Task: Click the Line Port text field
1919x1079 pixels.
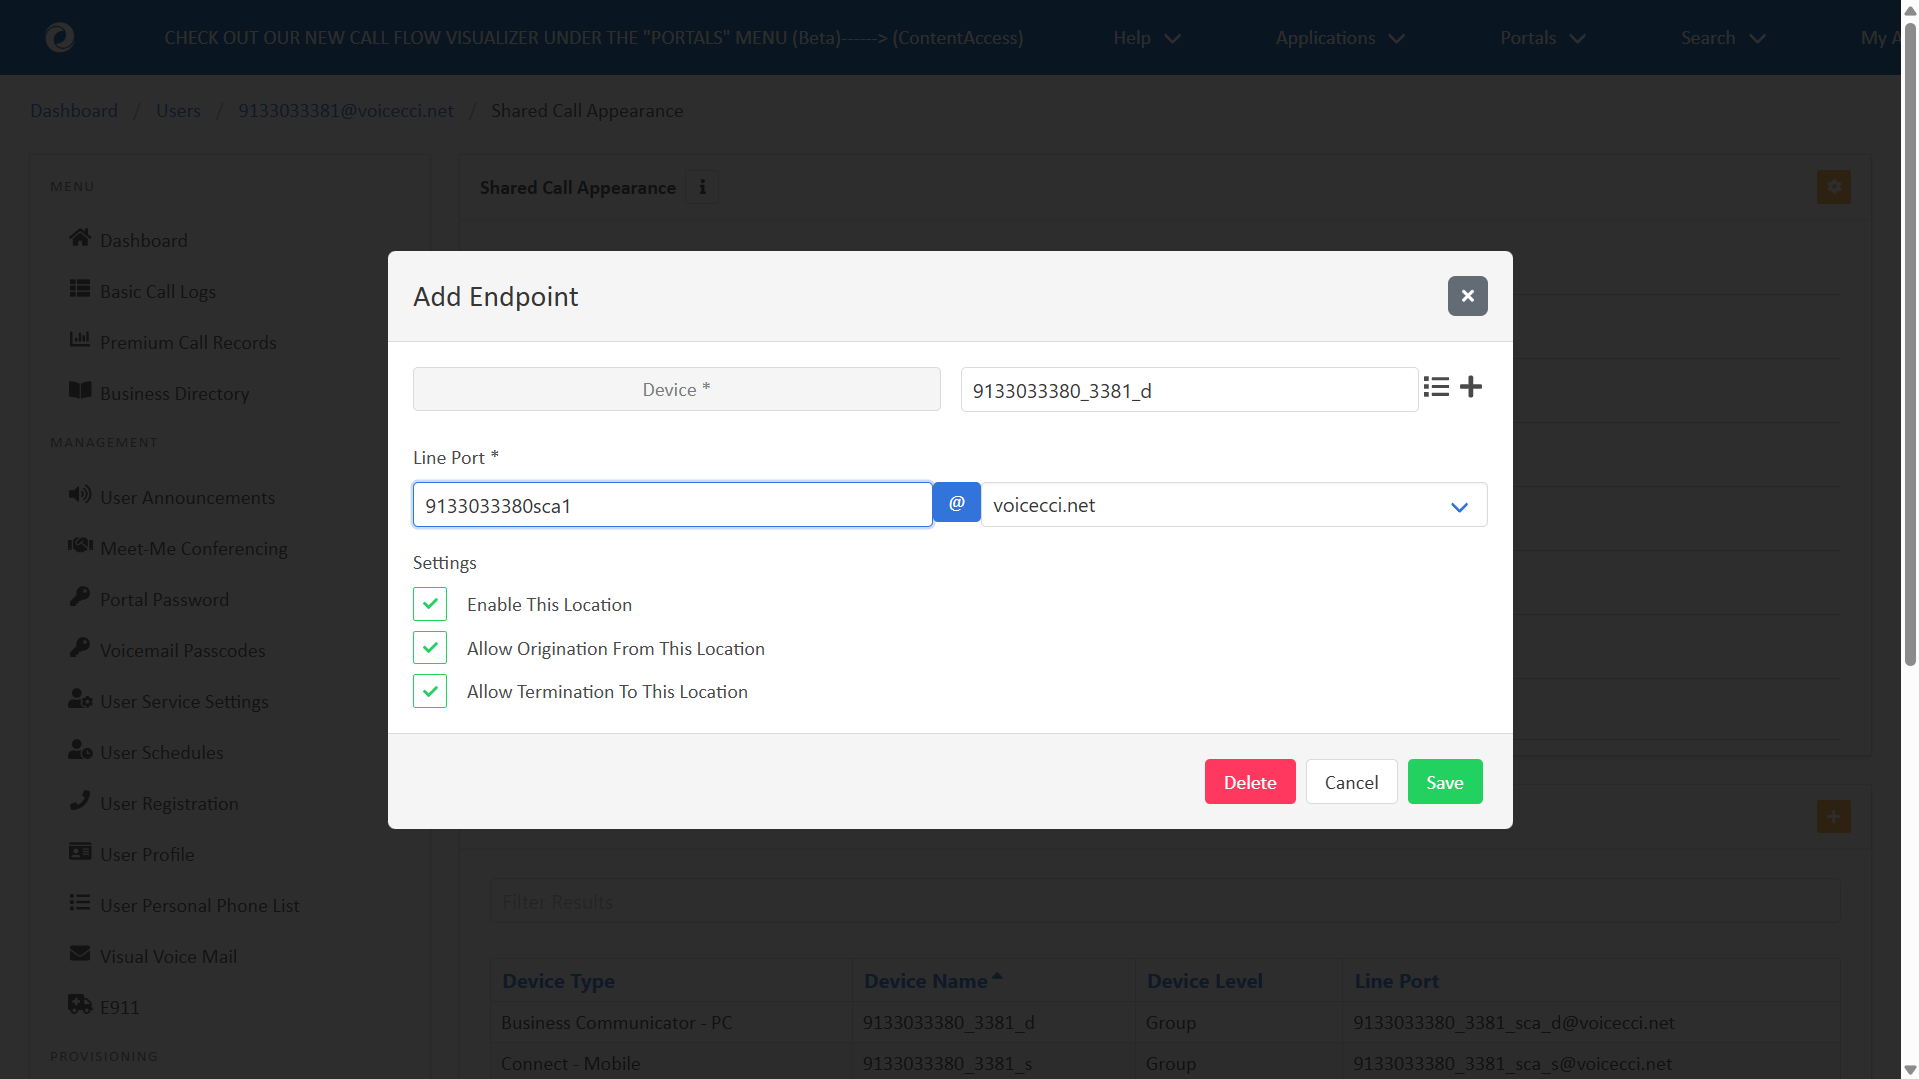Action: [672, 505]
